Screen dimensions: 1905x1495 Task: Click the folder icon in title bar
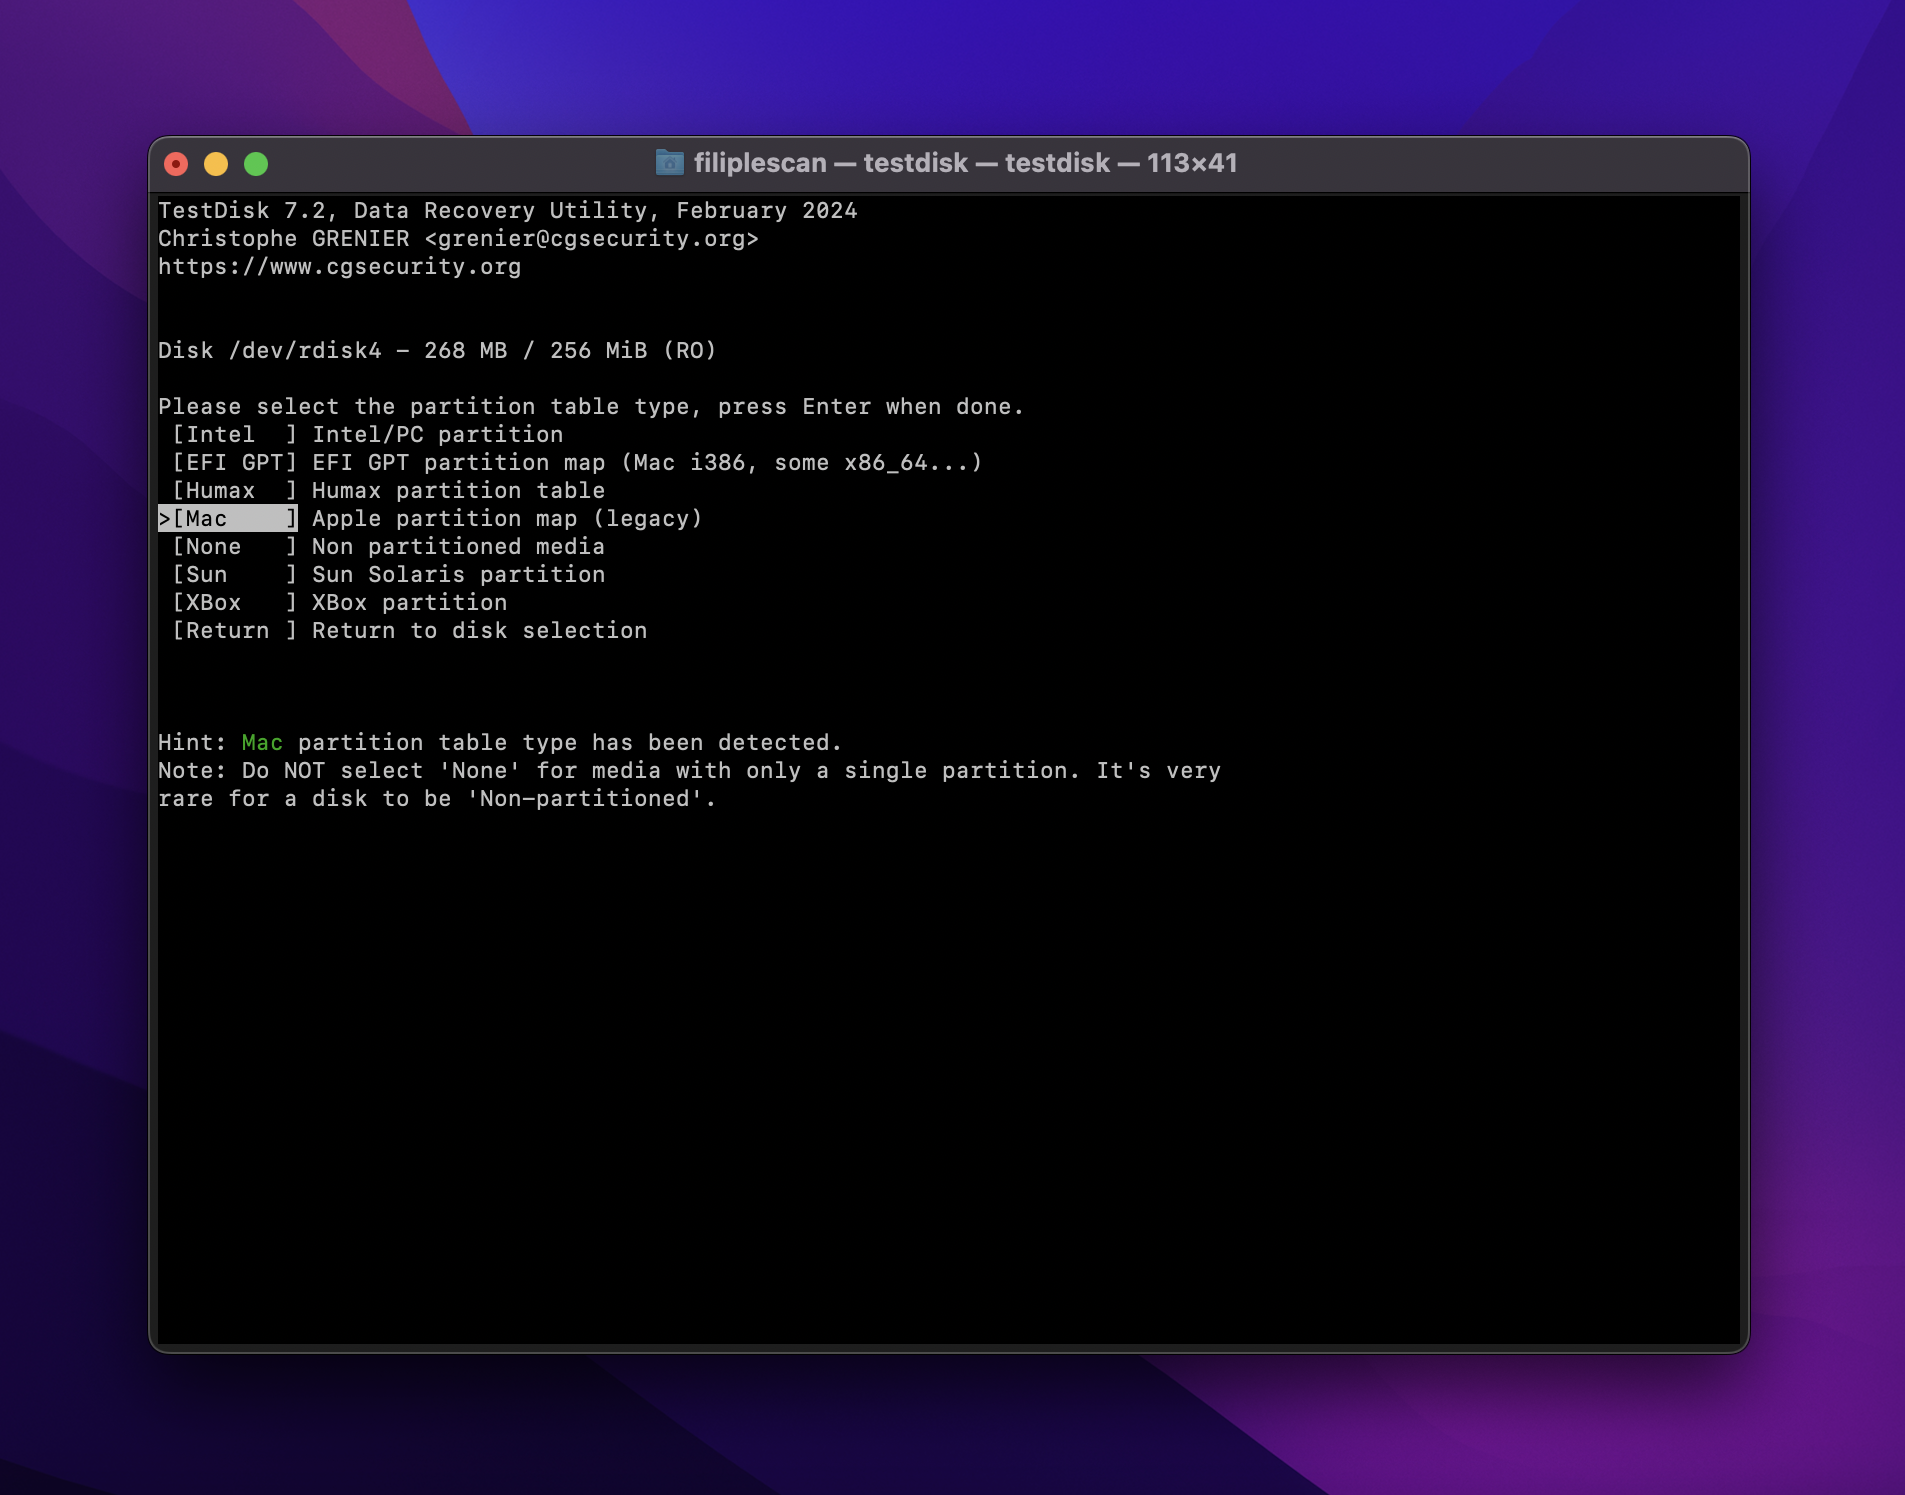(669, 162)
